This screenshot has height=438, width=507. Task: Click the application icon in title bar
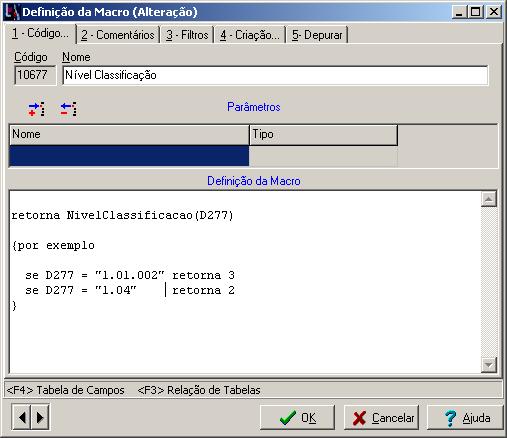point(11,12)
